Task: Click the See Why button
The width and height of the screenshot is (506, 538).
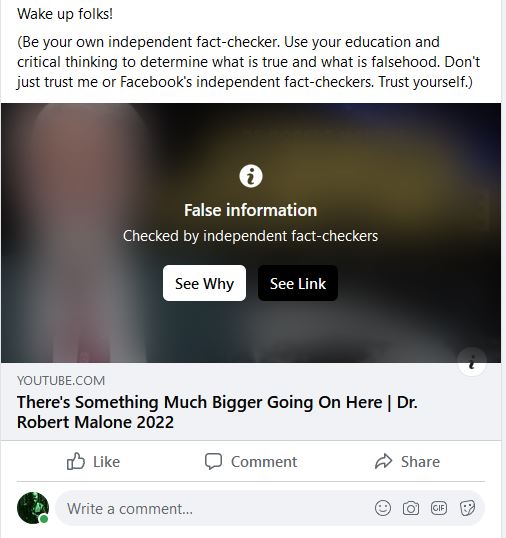Action: [x=204, y=283]
